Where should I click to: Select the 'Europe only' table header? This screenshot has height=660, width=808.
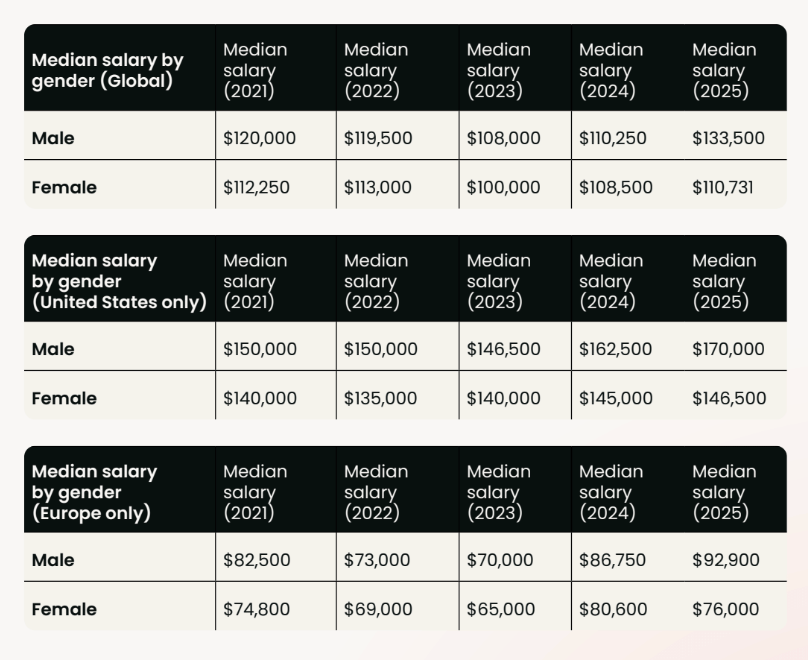(94, 492)
